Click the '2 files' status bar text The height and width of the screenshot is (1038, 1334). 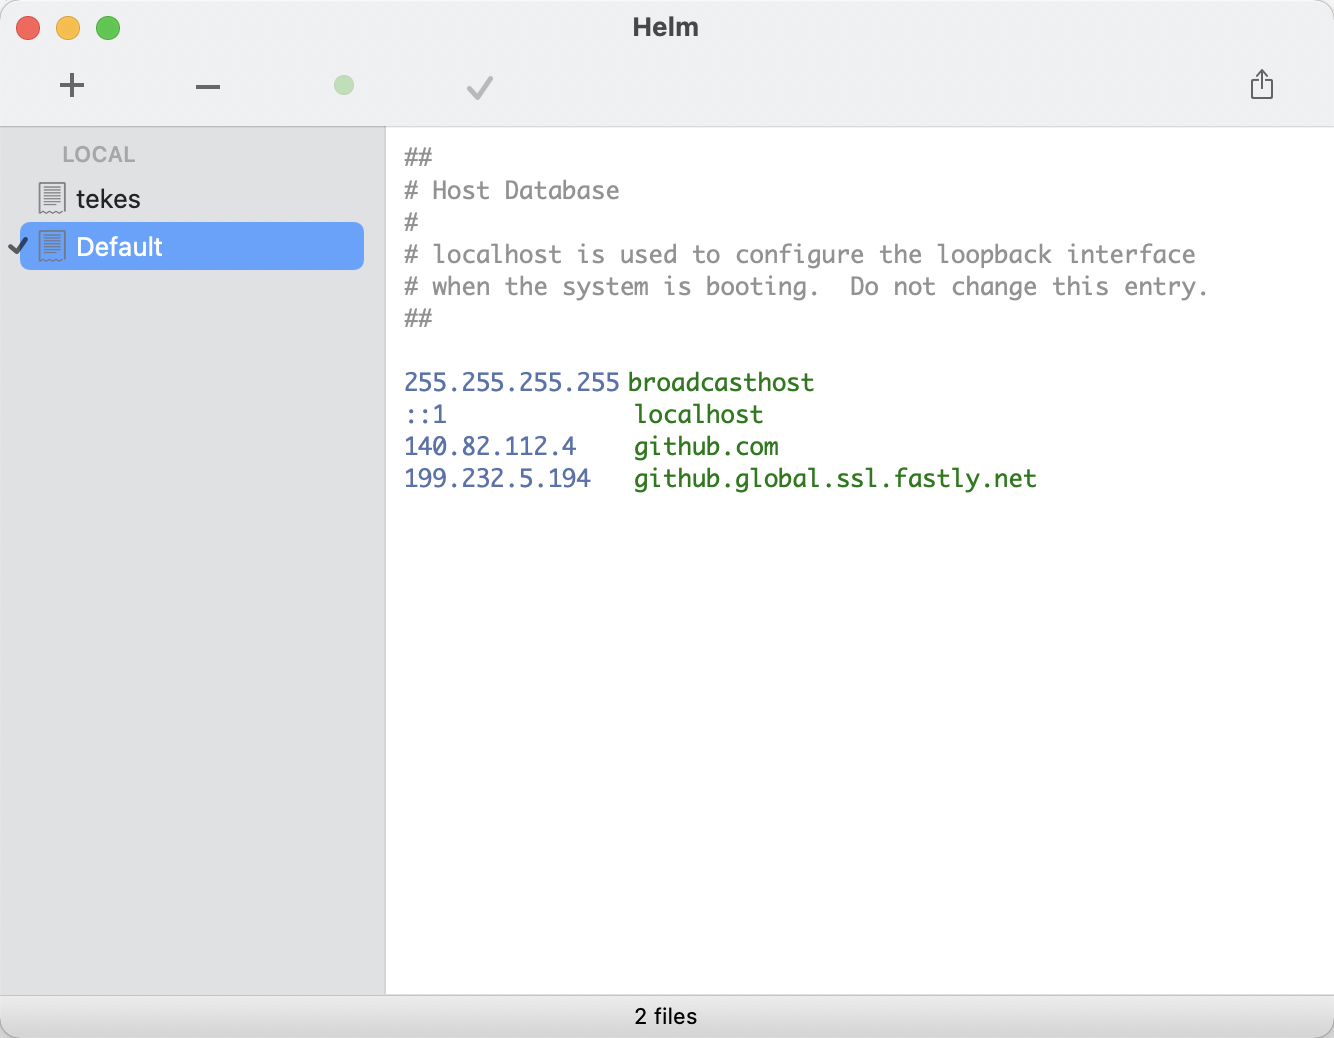tap(666, 1016)
